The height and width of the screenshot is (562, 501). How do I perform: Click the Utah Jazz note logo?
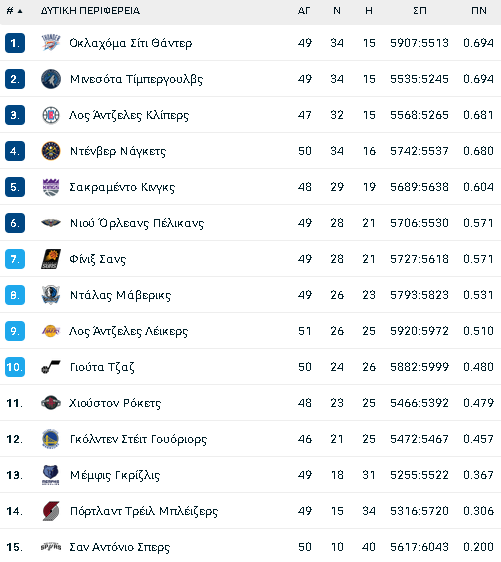pos(51,367)
